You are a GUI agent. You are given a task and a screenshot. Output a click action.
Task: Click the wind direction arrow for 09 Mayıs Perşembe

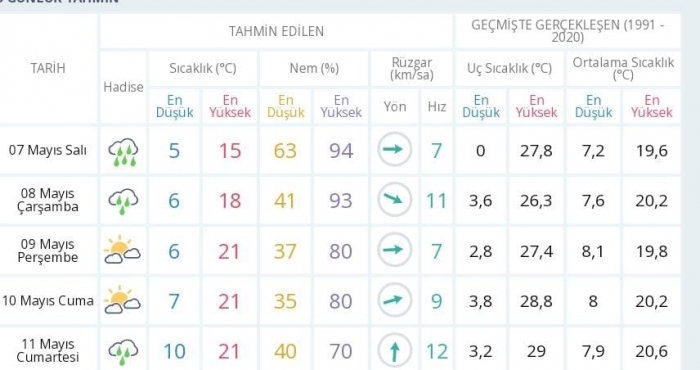394,249
